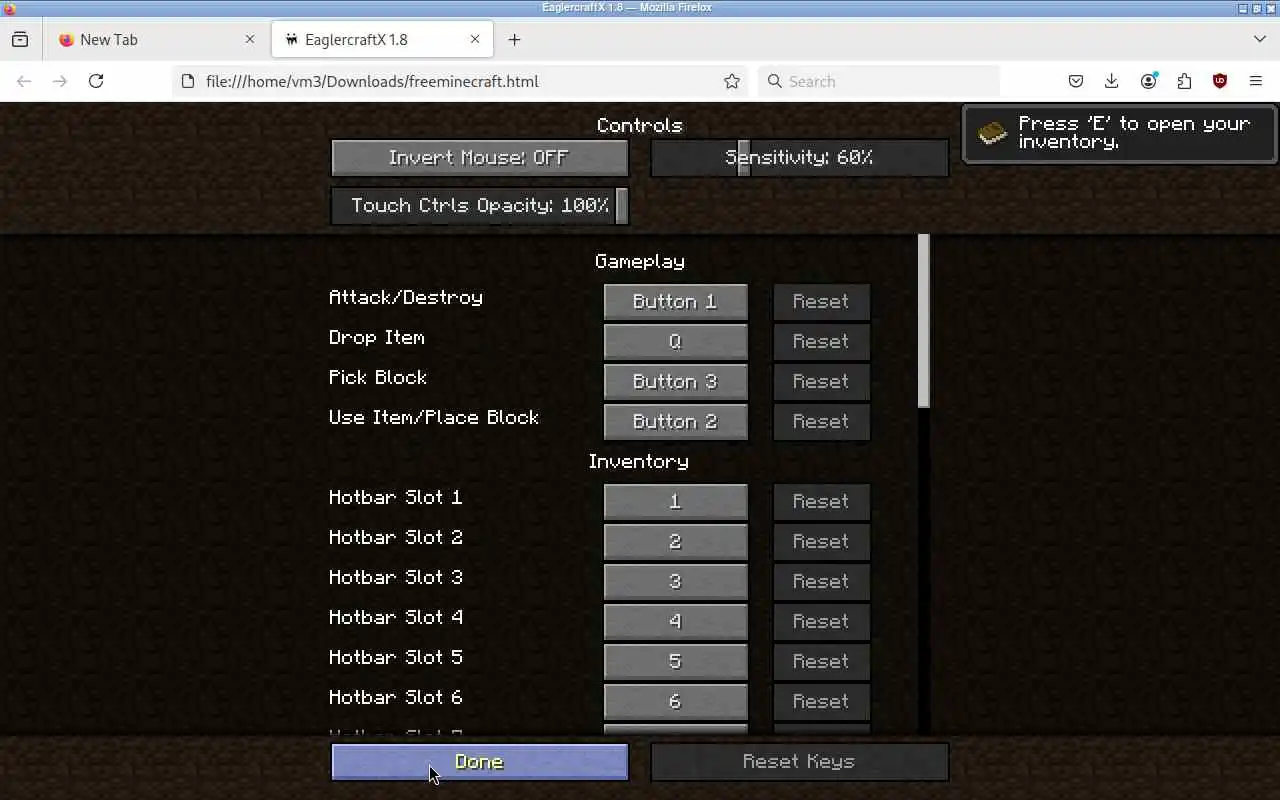Click the Drop Item label
Image resolution: width=1280 pixels, height=800 pixels.
(377, 337)
